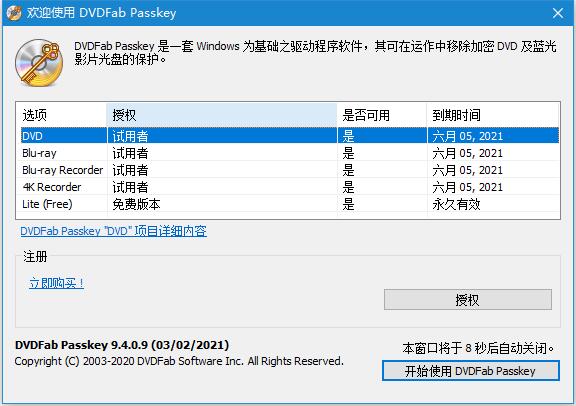Click 是 in the Lite (Free) row
Screen dimensions: 576x406
pyautogui.click(x=348, y=204)
